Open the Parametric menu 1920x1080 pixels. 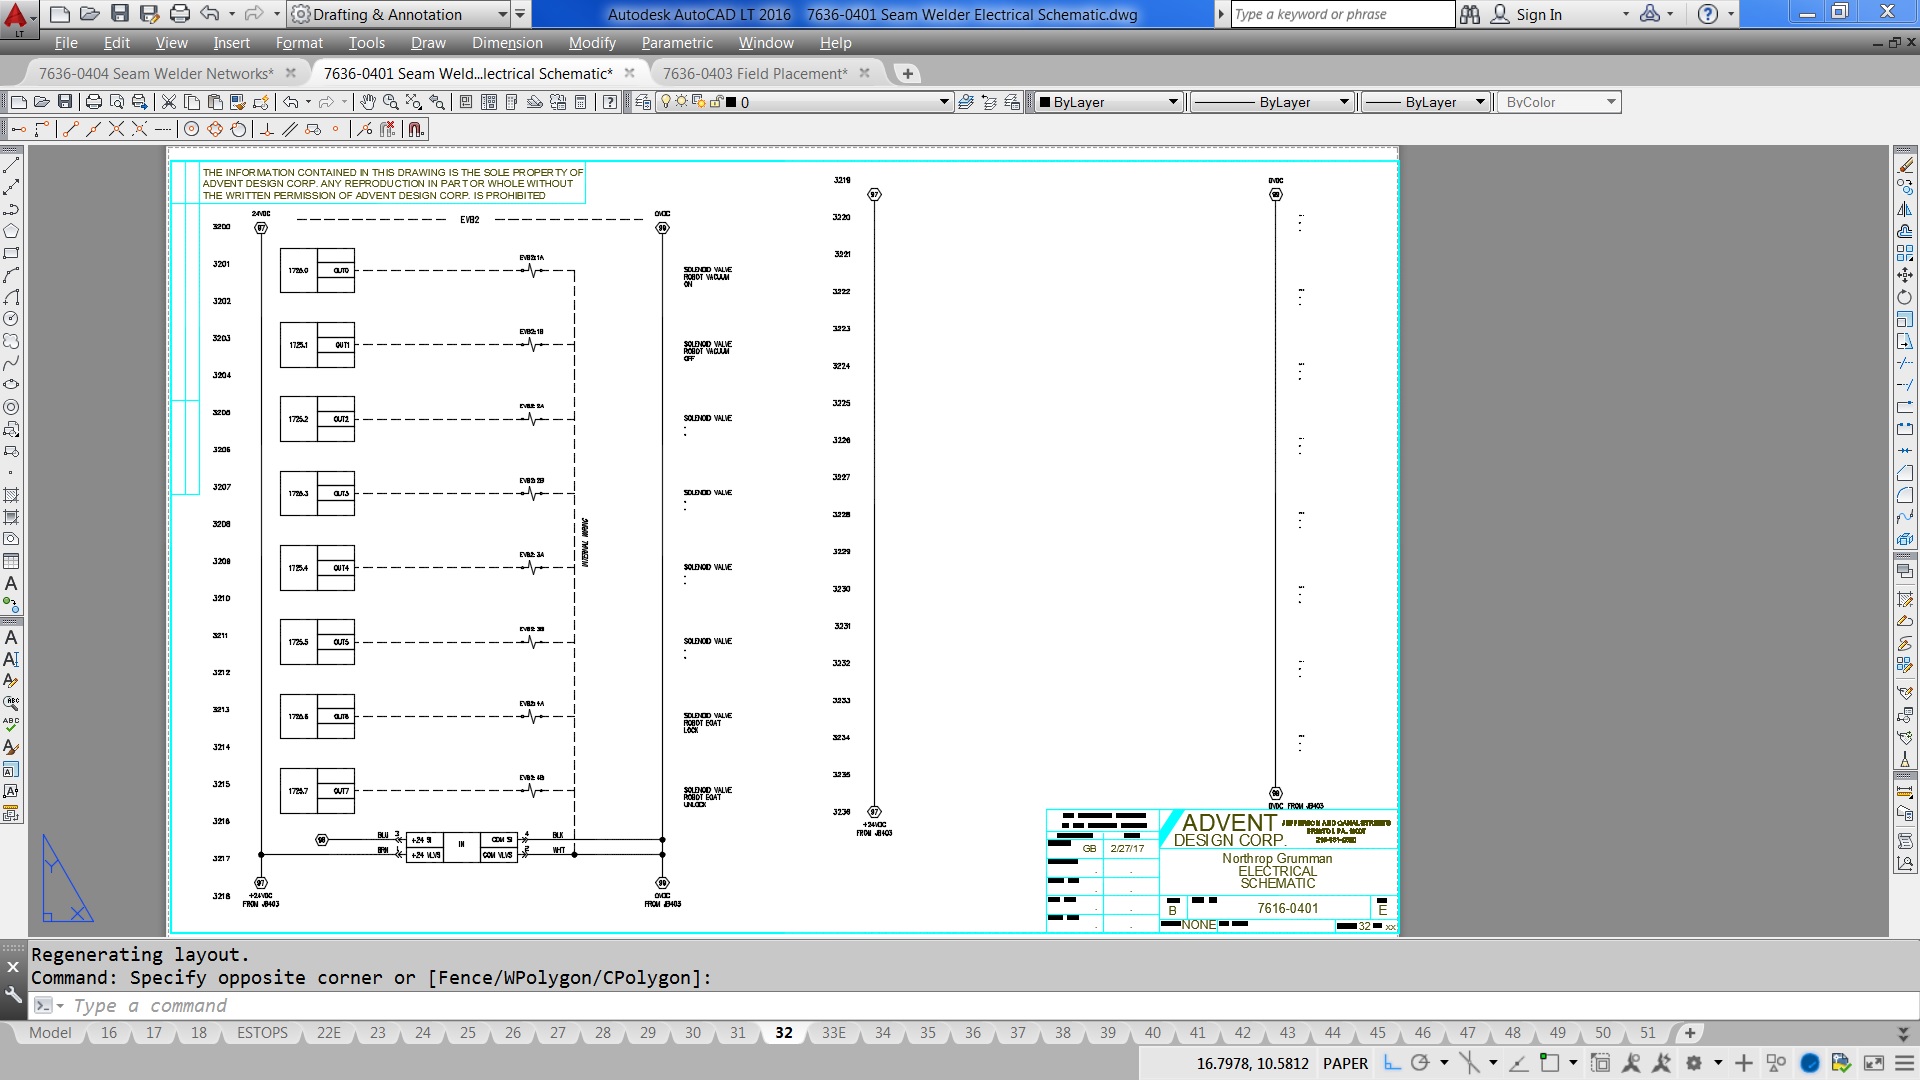coord(677,43)
